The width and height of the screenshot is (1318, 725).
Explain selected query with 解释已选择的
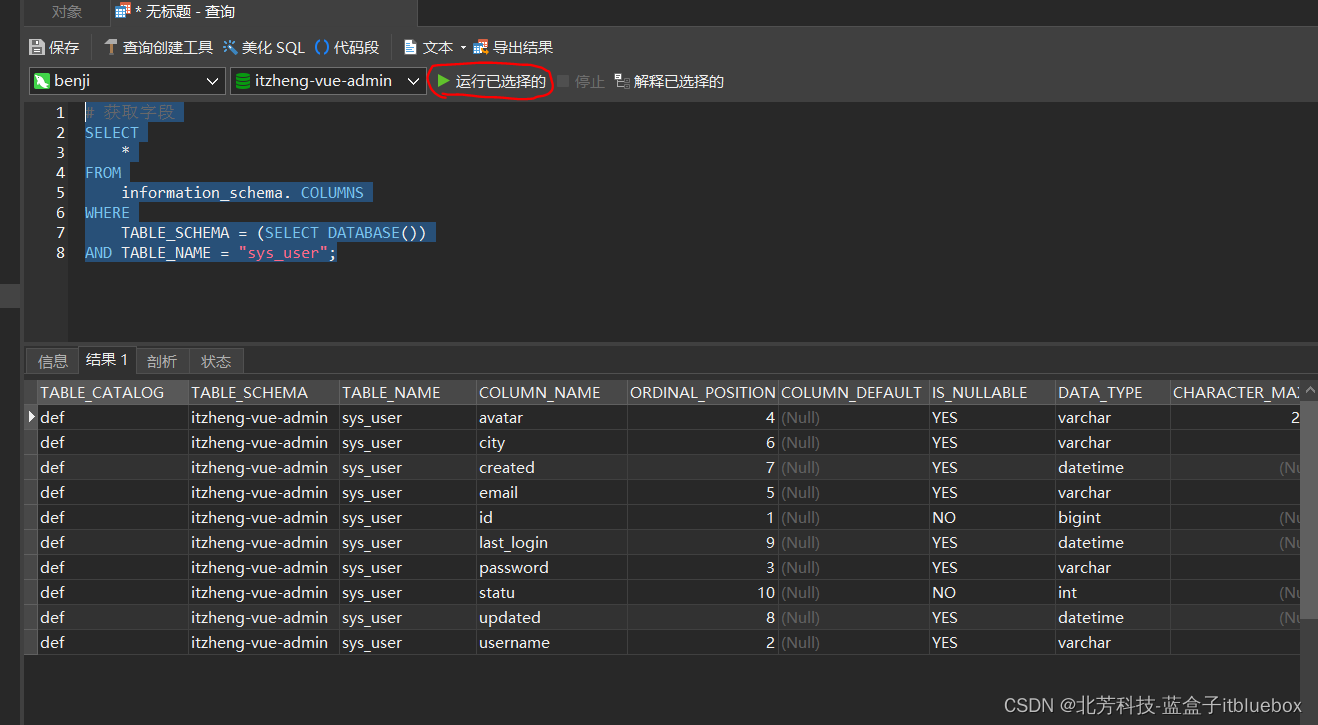669,81
